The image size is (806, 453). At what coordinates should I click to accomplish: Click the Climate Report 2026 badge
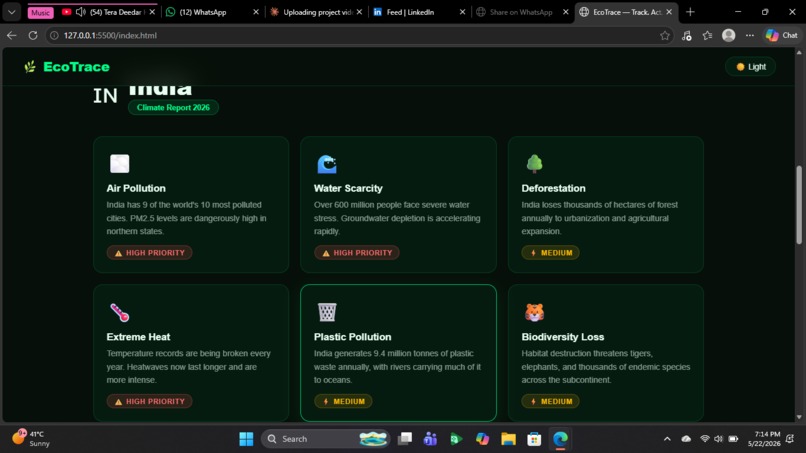(173, 107)
